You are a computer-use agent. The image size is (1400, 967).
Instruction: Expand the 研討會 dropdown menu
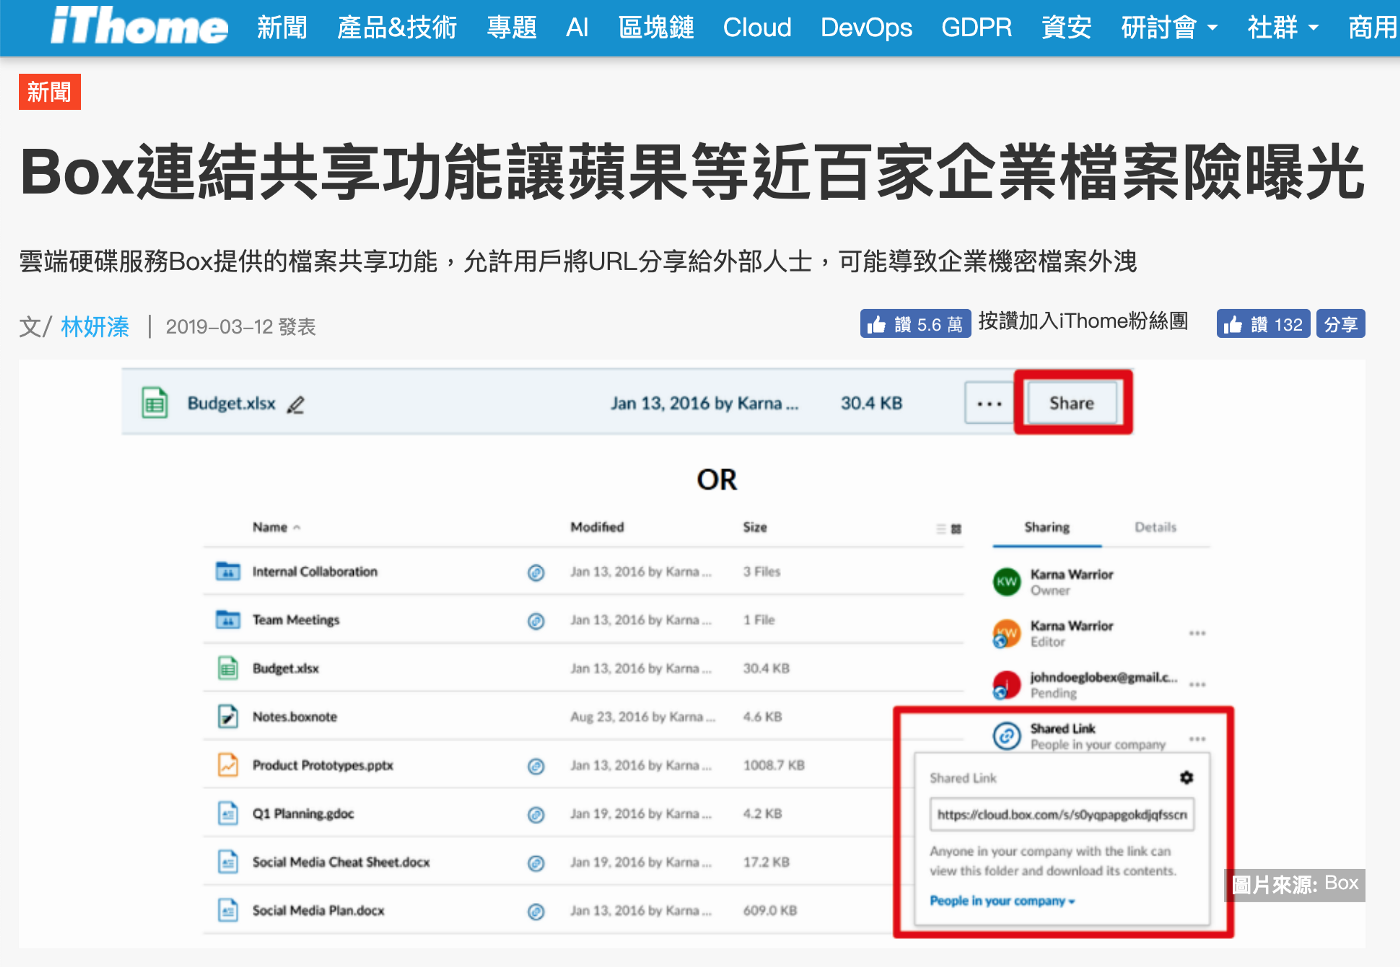(1169, 27)
